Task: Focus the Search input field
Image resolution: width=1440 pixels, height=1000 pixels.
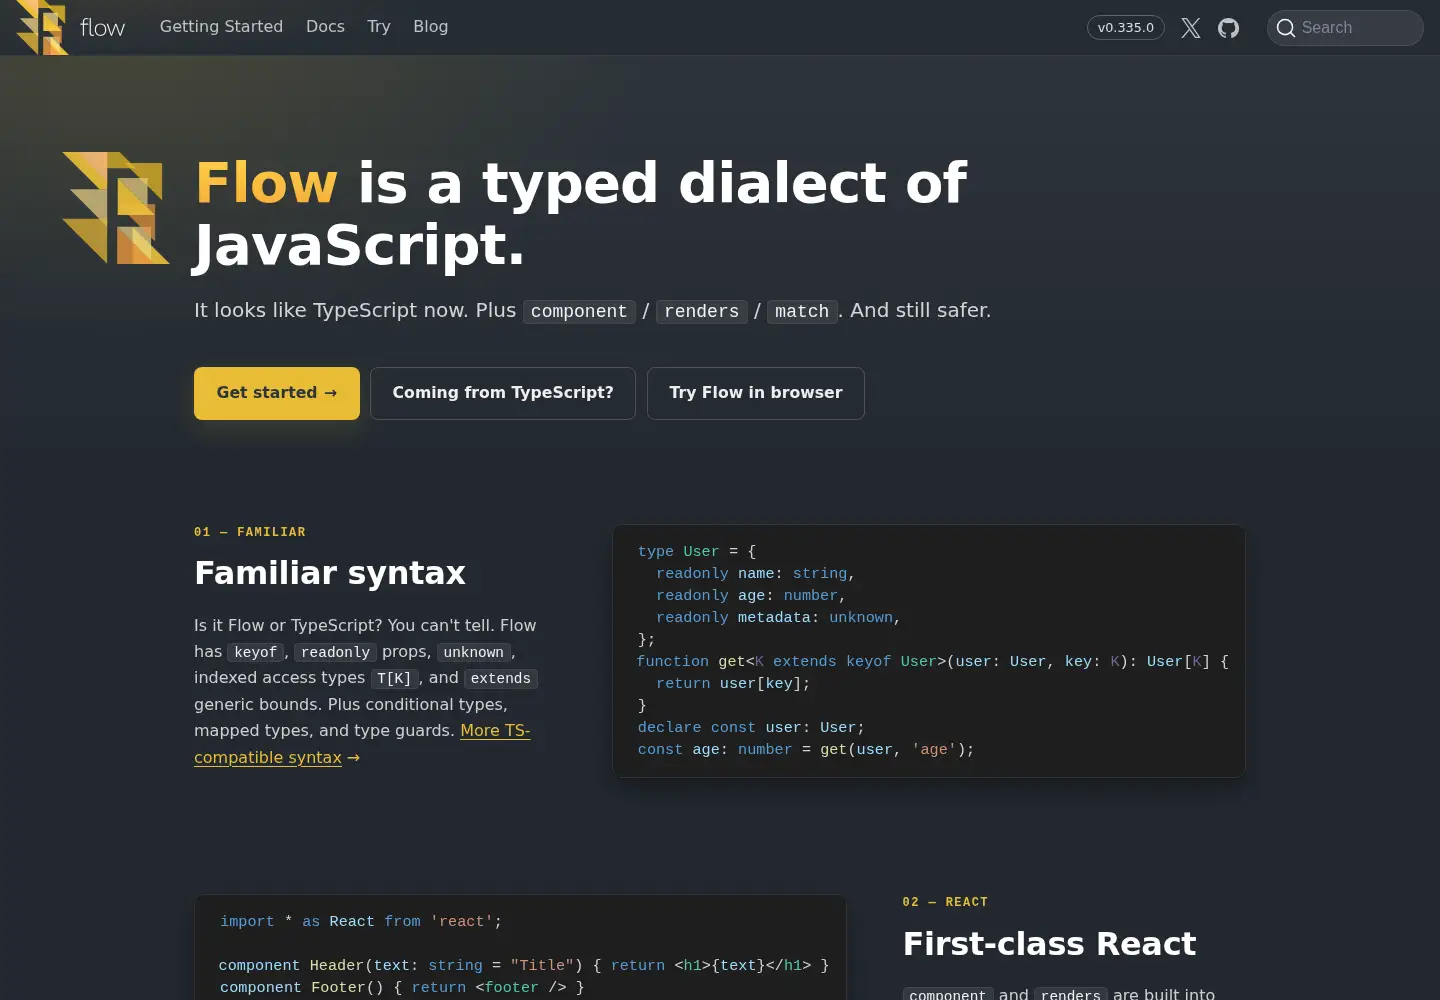Action: click(x=1345, y=28)
